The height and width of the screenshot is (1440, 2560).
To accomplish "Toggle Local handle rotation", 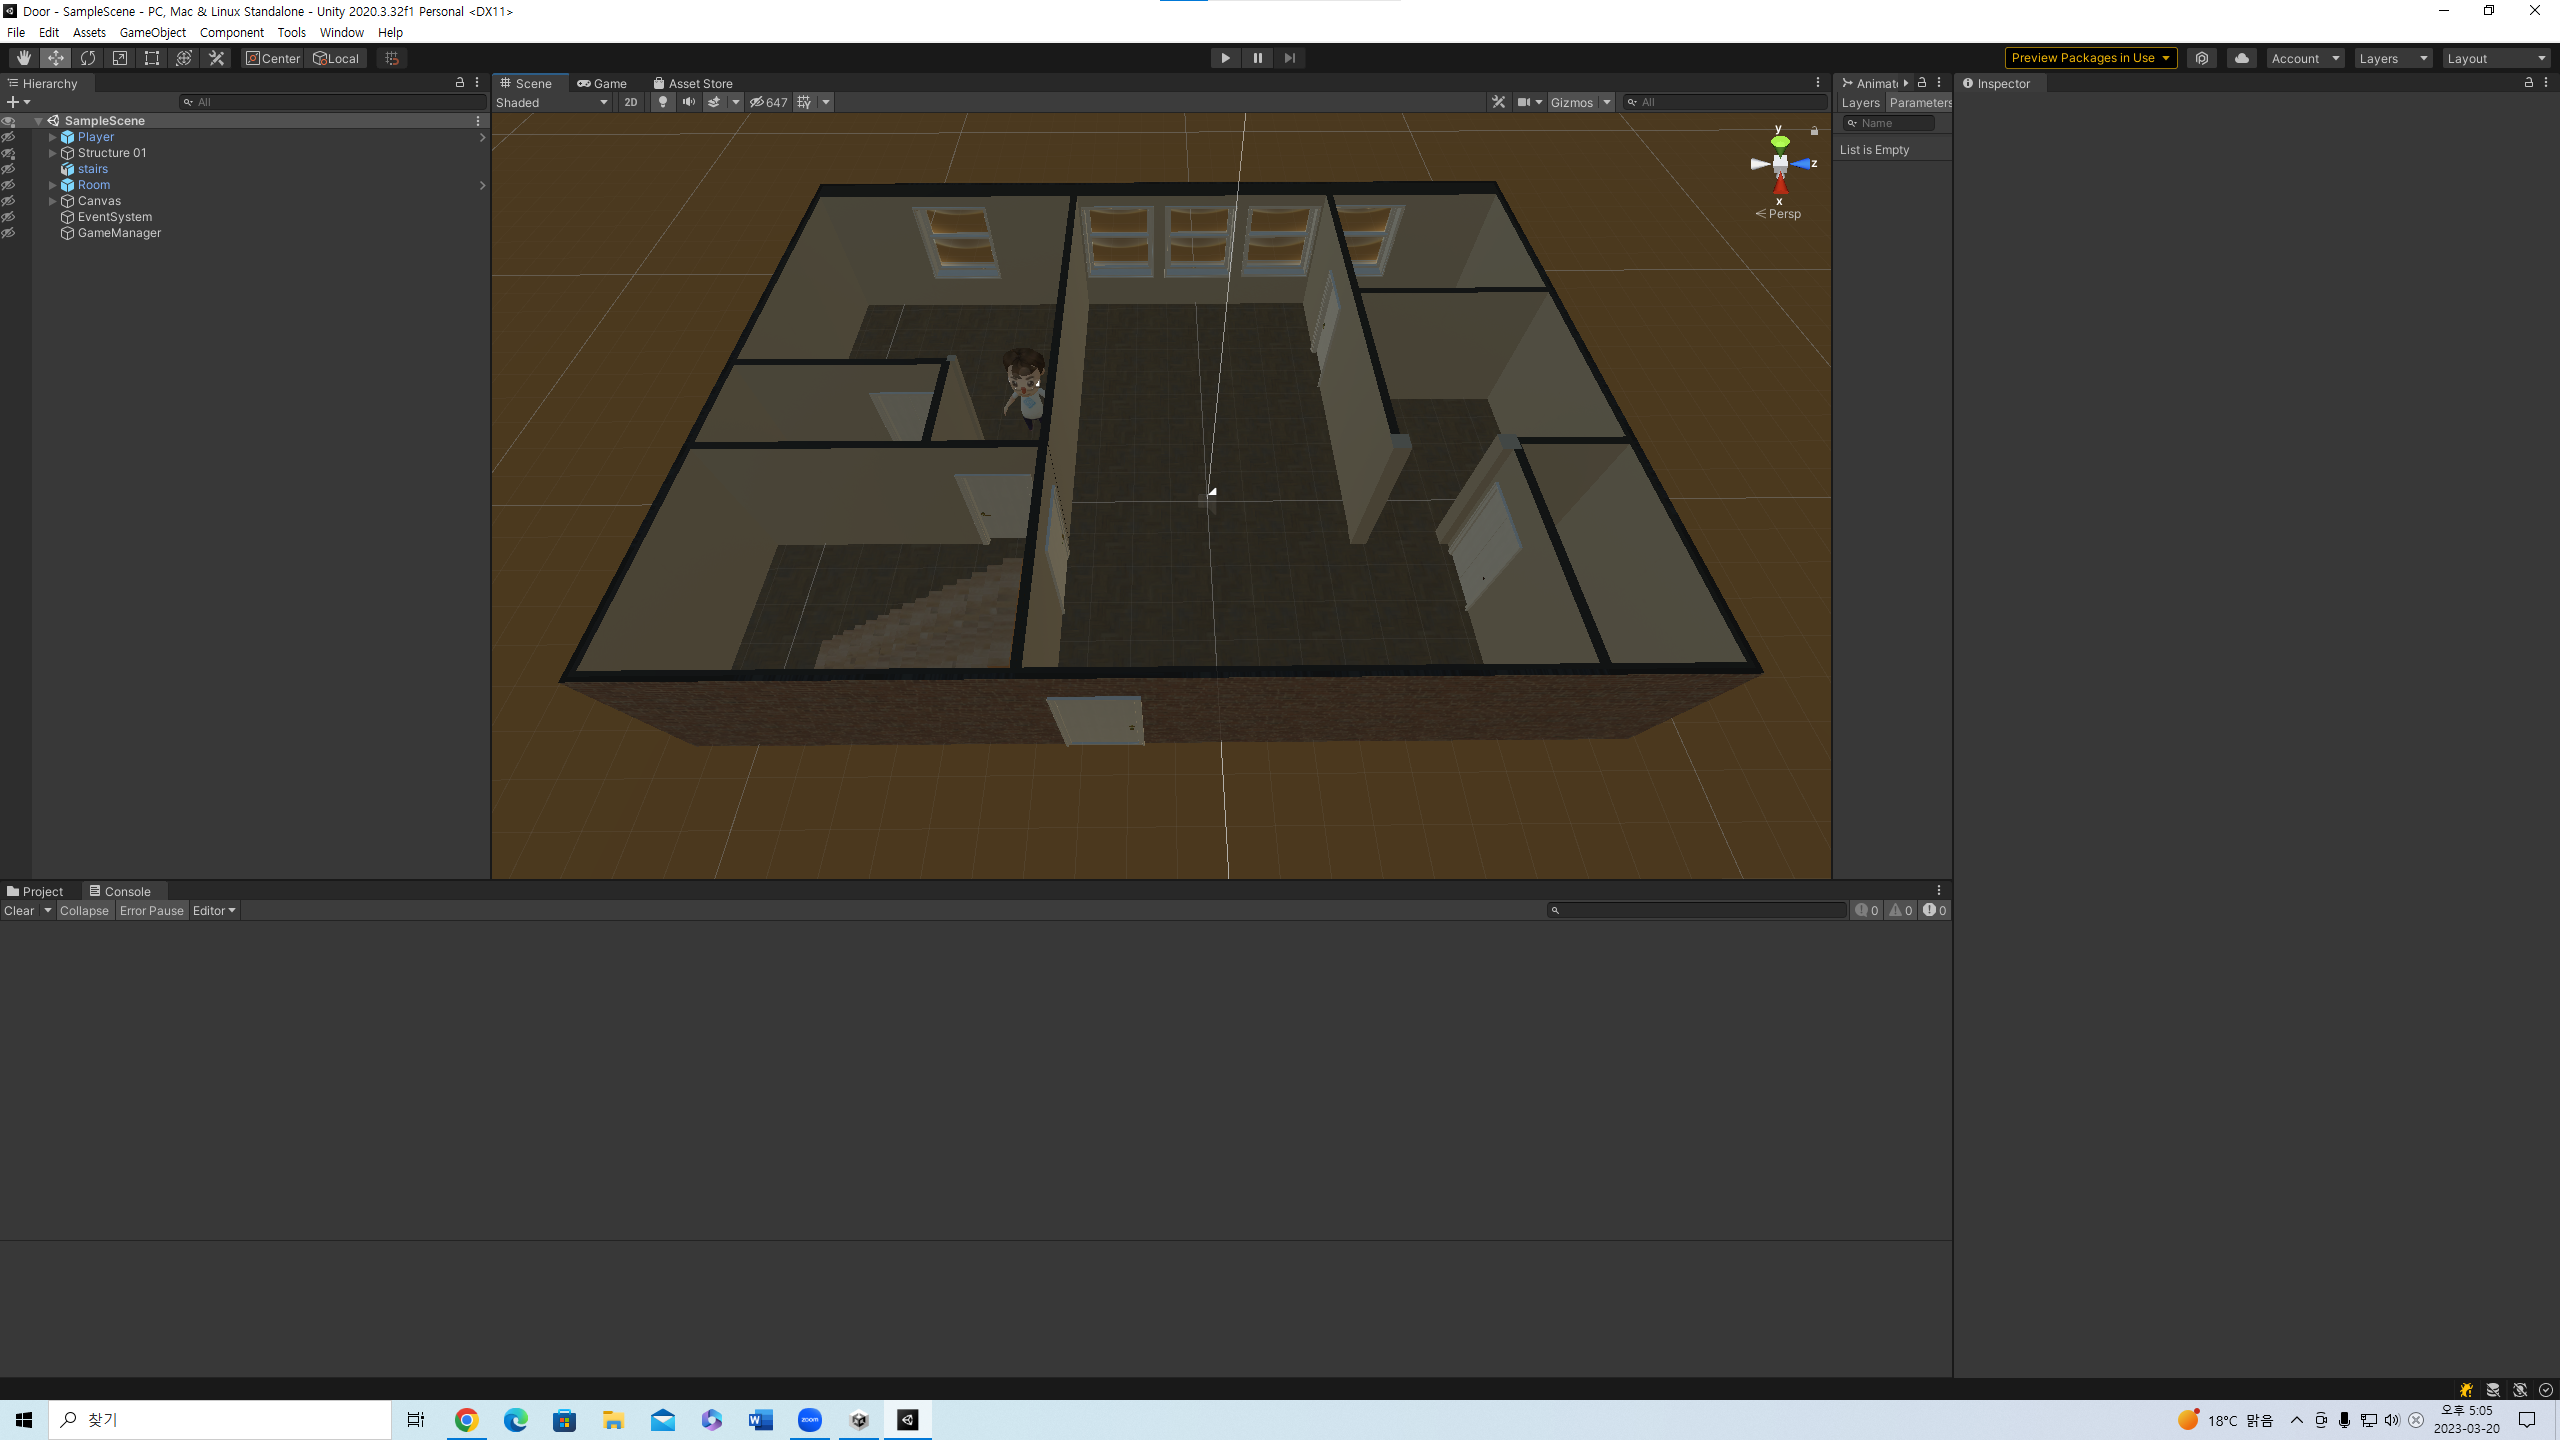I will point(336,58).
